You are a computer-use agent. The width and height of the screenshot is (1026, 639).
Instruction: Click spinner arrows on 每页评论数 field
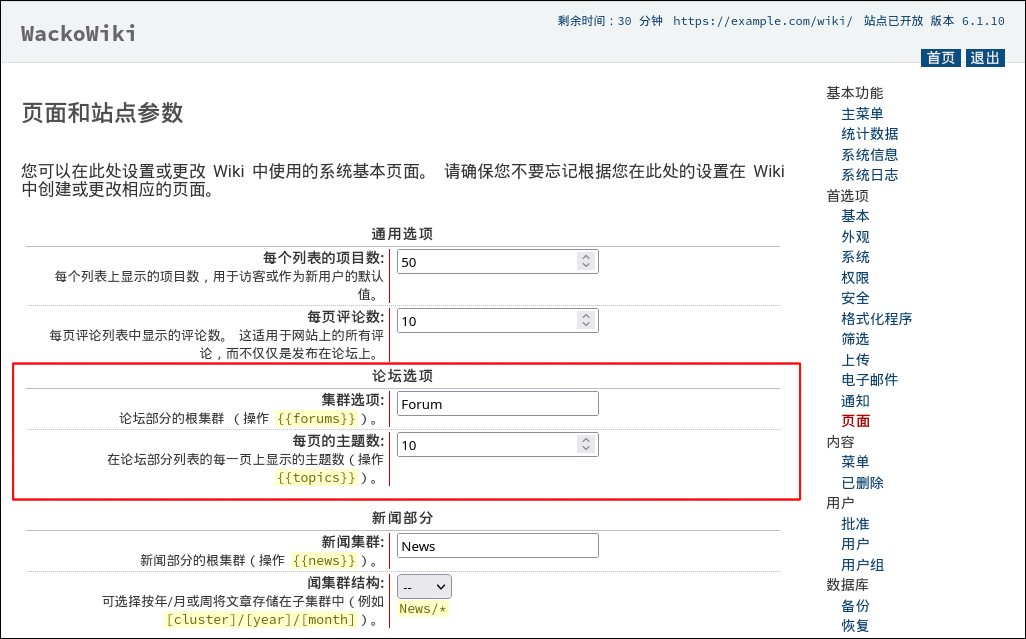(585, 321)
